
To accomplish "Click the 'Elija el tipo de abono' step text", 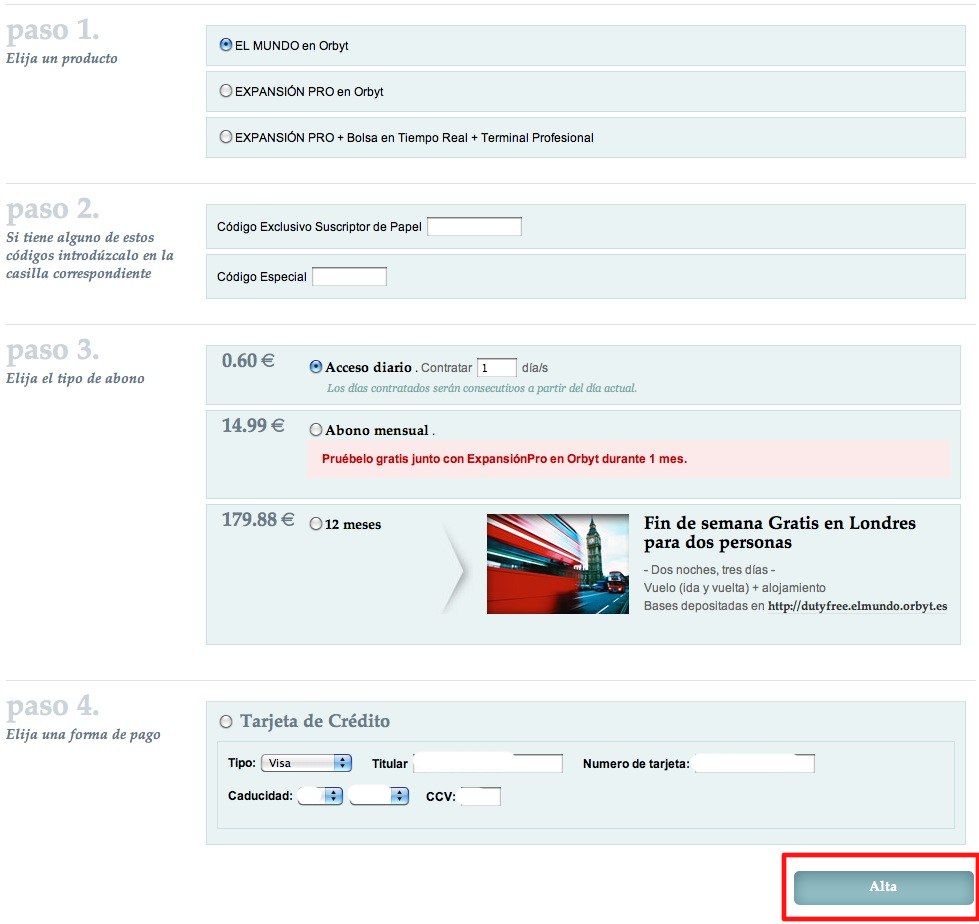I will click(x=75, y=378).
